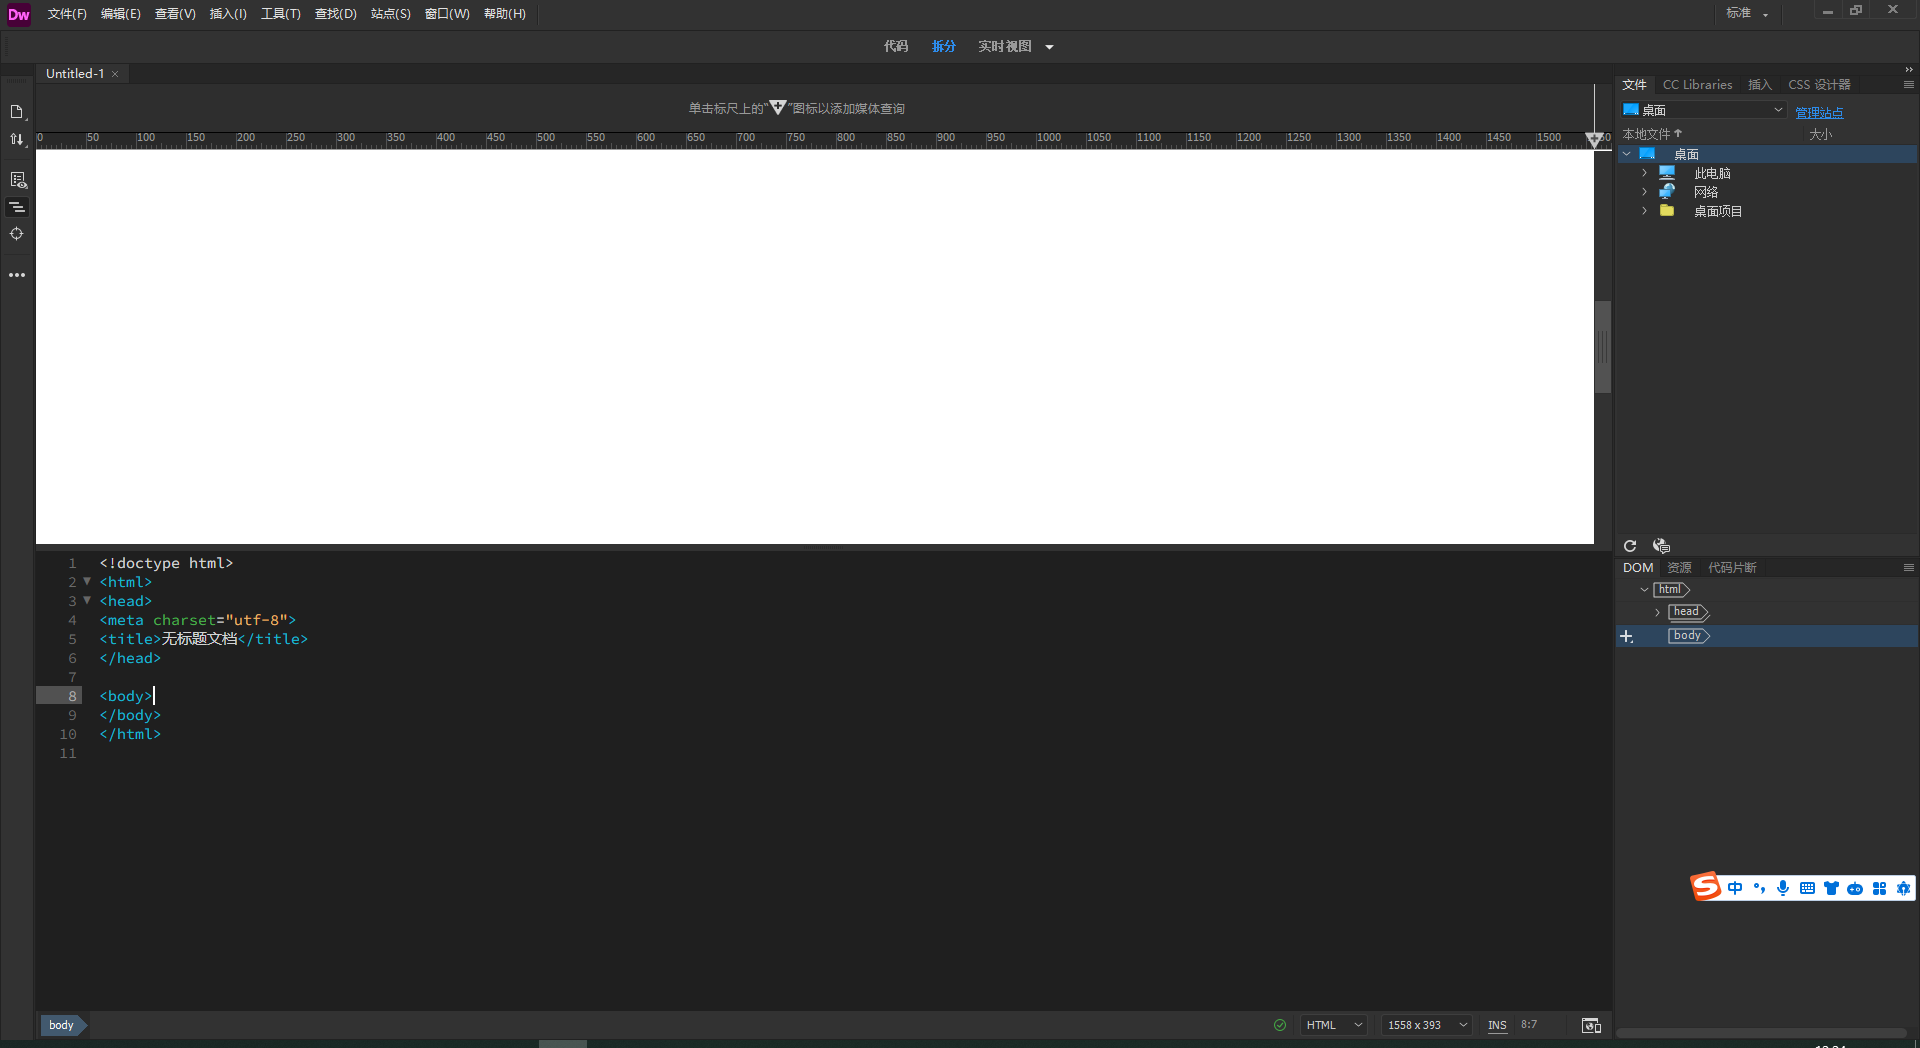The width and height of the screenshot is (1920, 1048).
Task: Switch to the CC Libraries tab
Action: 1697,85
